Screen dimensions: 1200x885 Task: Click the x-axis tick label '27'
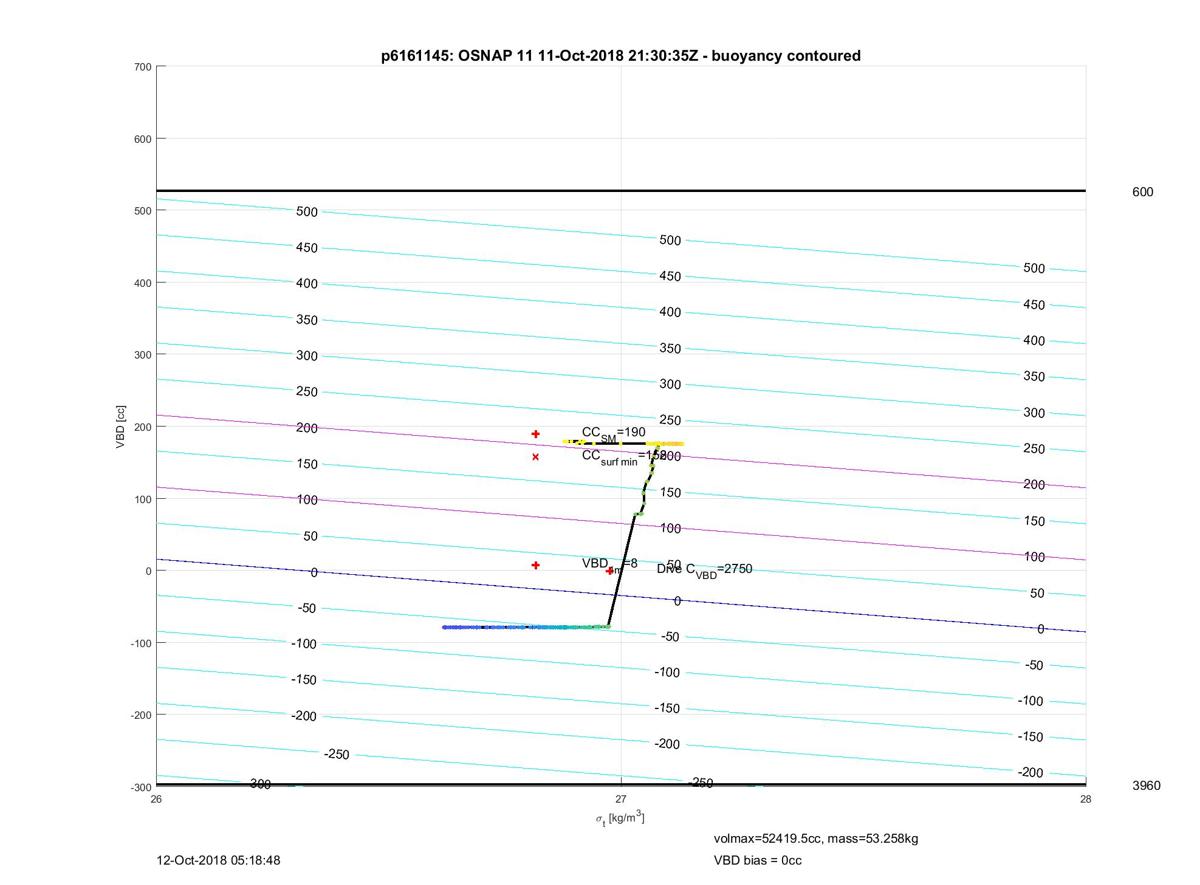621,799
